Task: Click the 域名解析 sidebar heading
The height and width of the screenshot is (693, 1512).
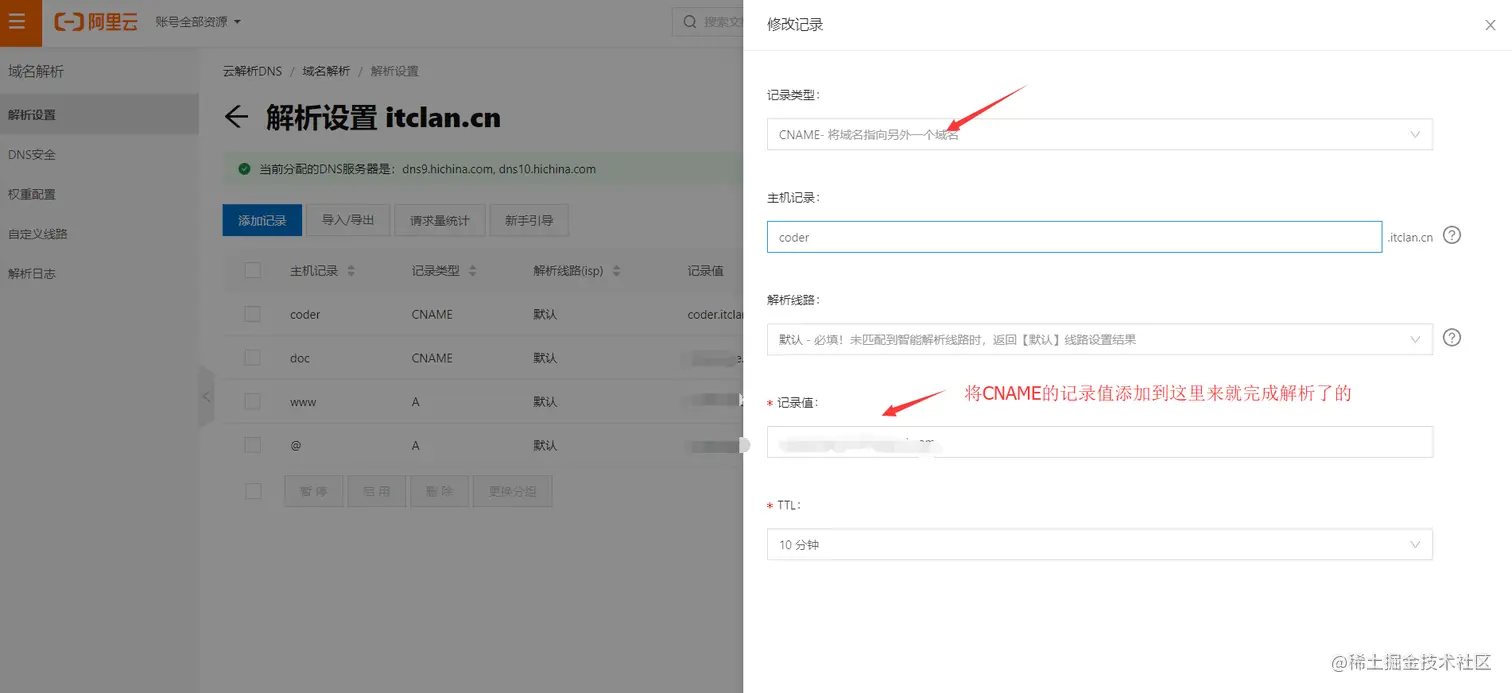Action: [x=36, y=71]
